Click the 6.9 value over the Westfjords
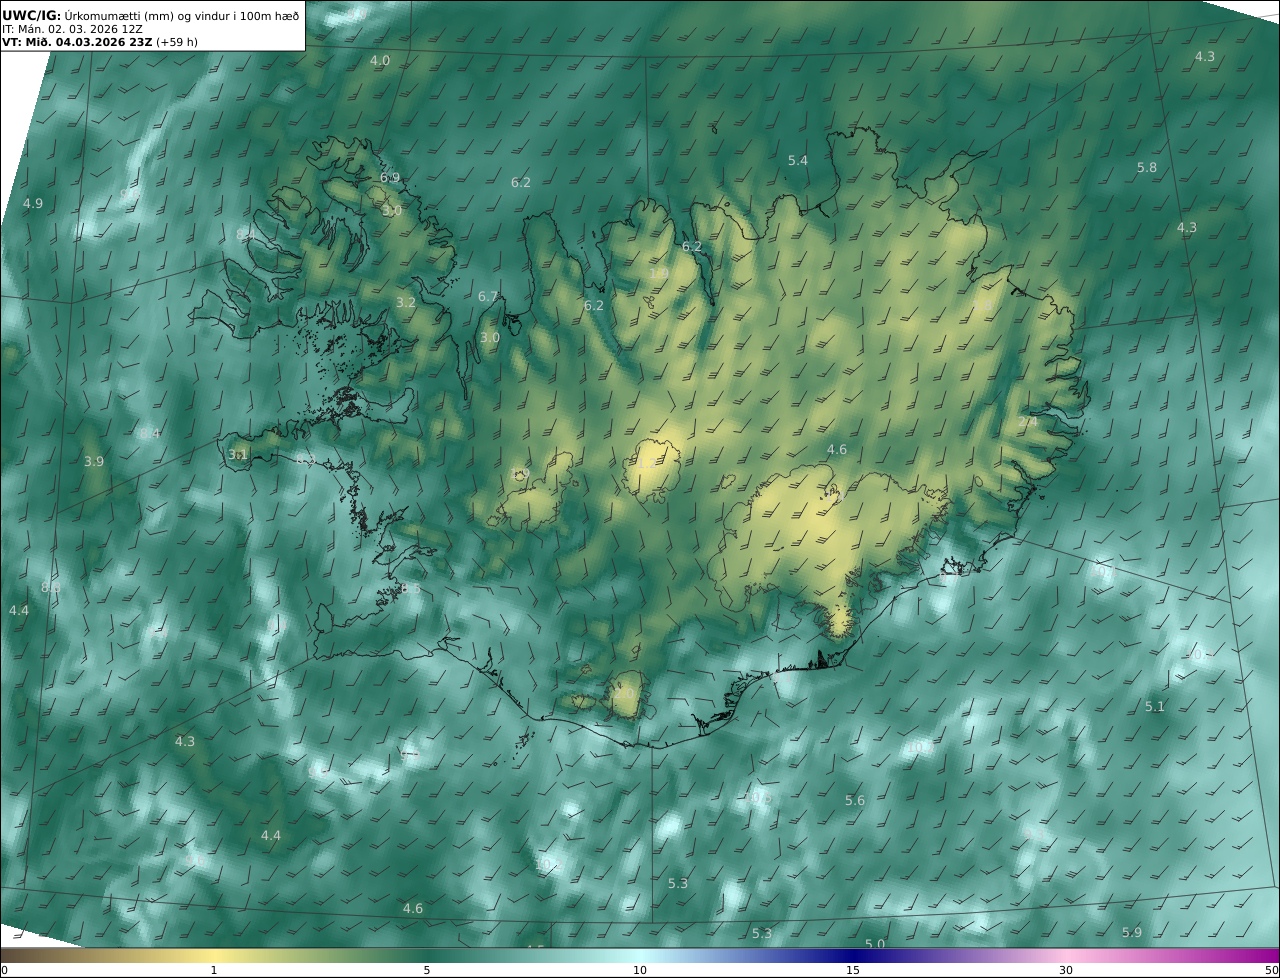Image resolution: width=1280 pixels, height=978 pixels. click(390, 178)
